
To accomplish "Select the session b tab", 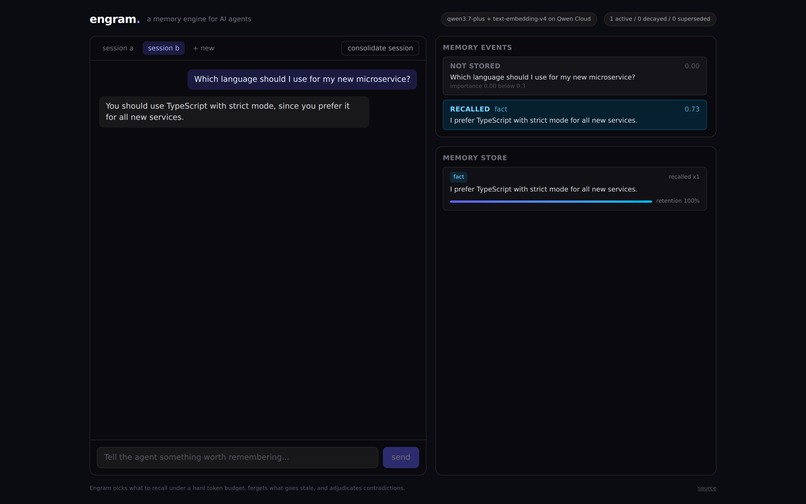I will click(x=163, y=48).
